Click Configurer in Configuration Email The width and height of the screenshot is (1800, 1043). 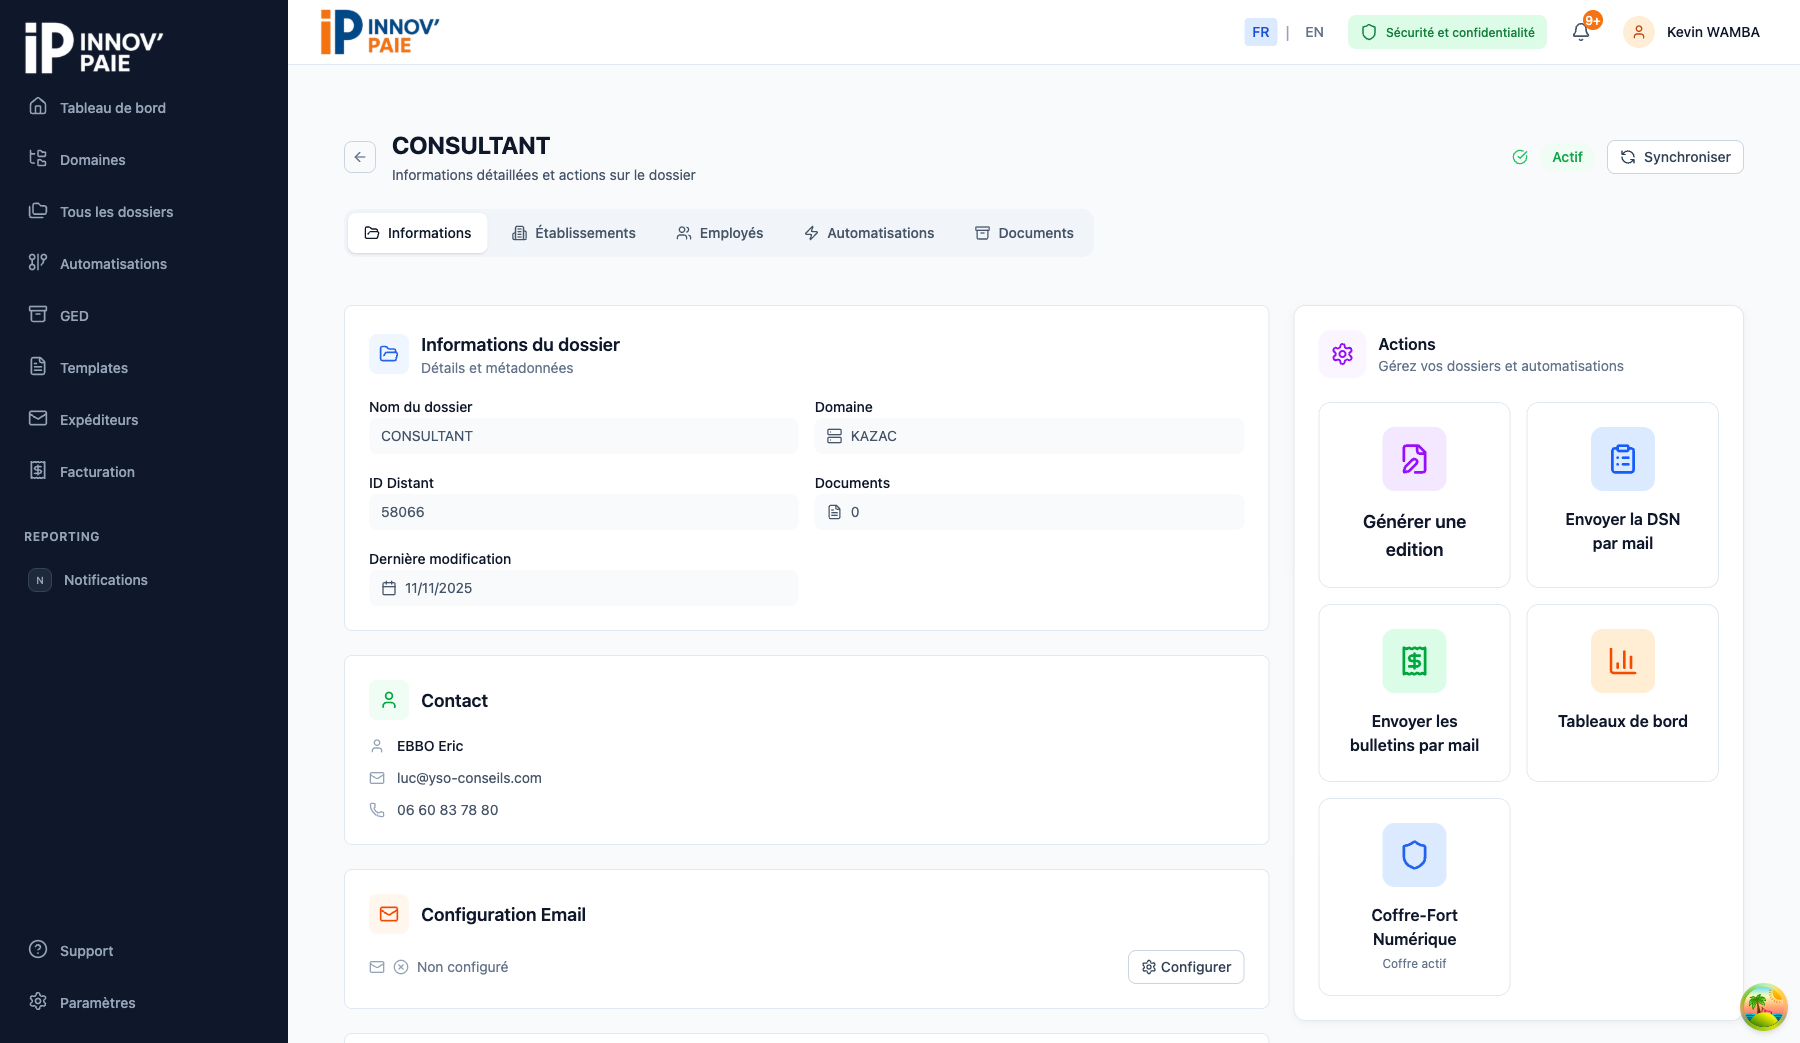[x=1186, y=967]
